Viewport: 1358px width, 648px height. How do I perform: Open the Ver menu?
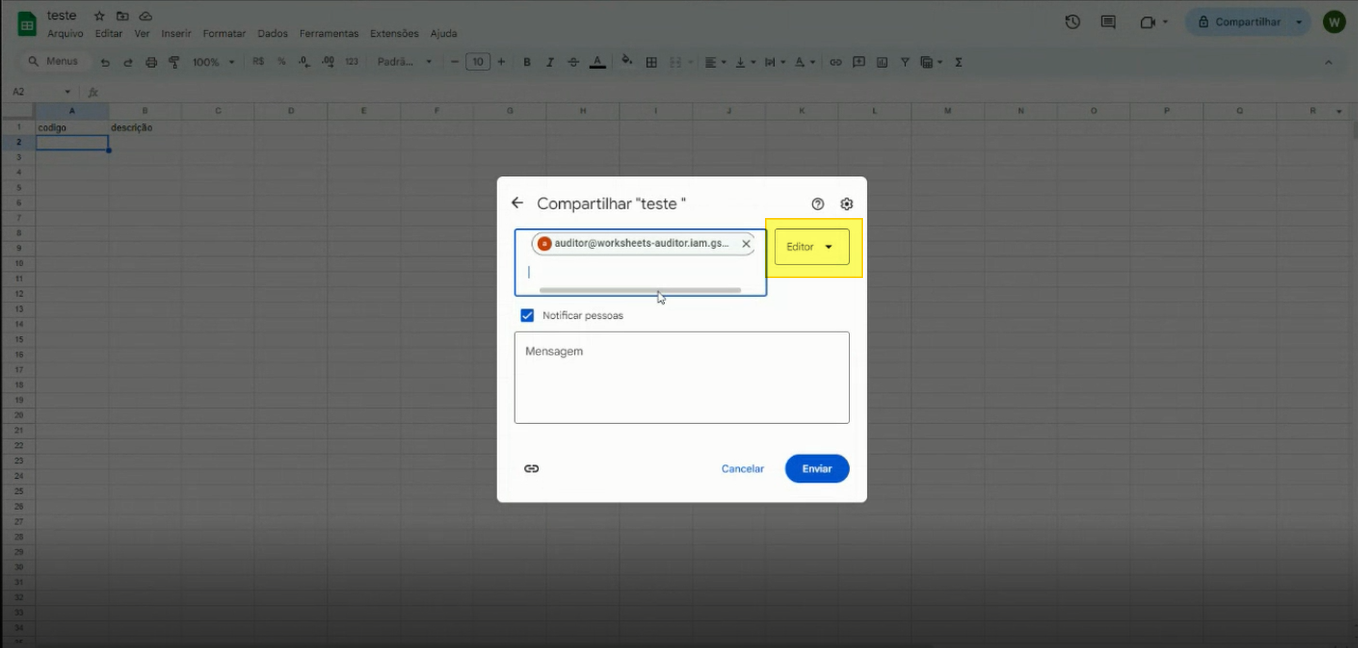tap(142, 34)
